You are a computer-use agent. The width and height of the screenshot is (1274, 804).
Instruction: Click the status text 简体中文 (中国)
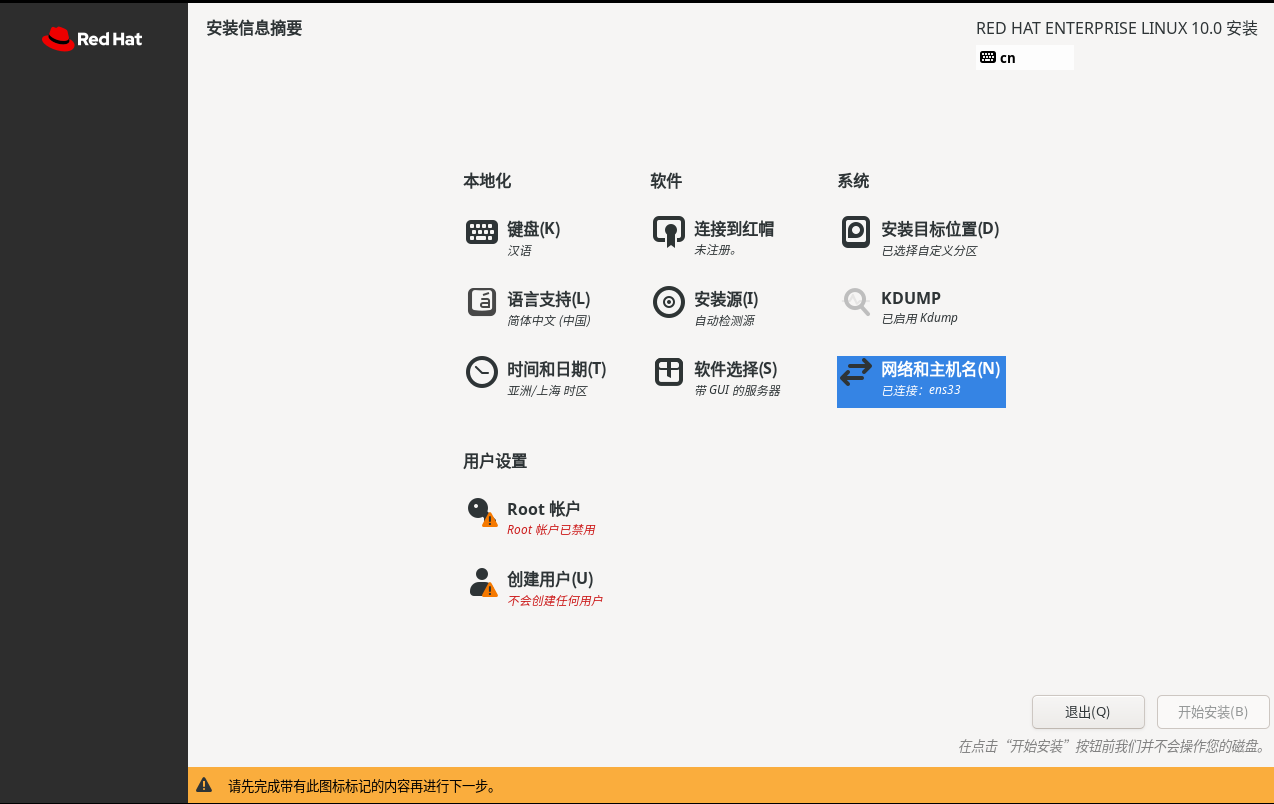549,321
